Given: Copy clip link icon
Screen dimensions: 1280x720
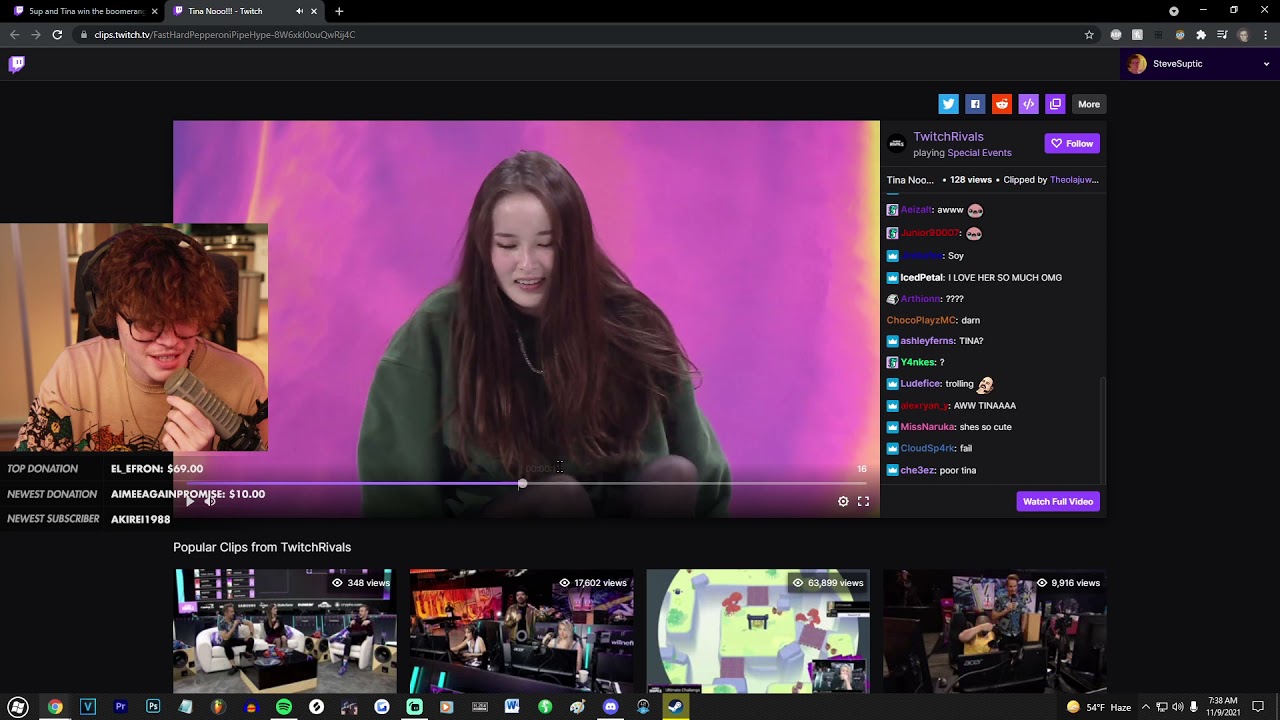Looking at the screenshot, I should (x=1055, y=104).
